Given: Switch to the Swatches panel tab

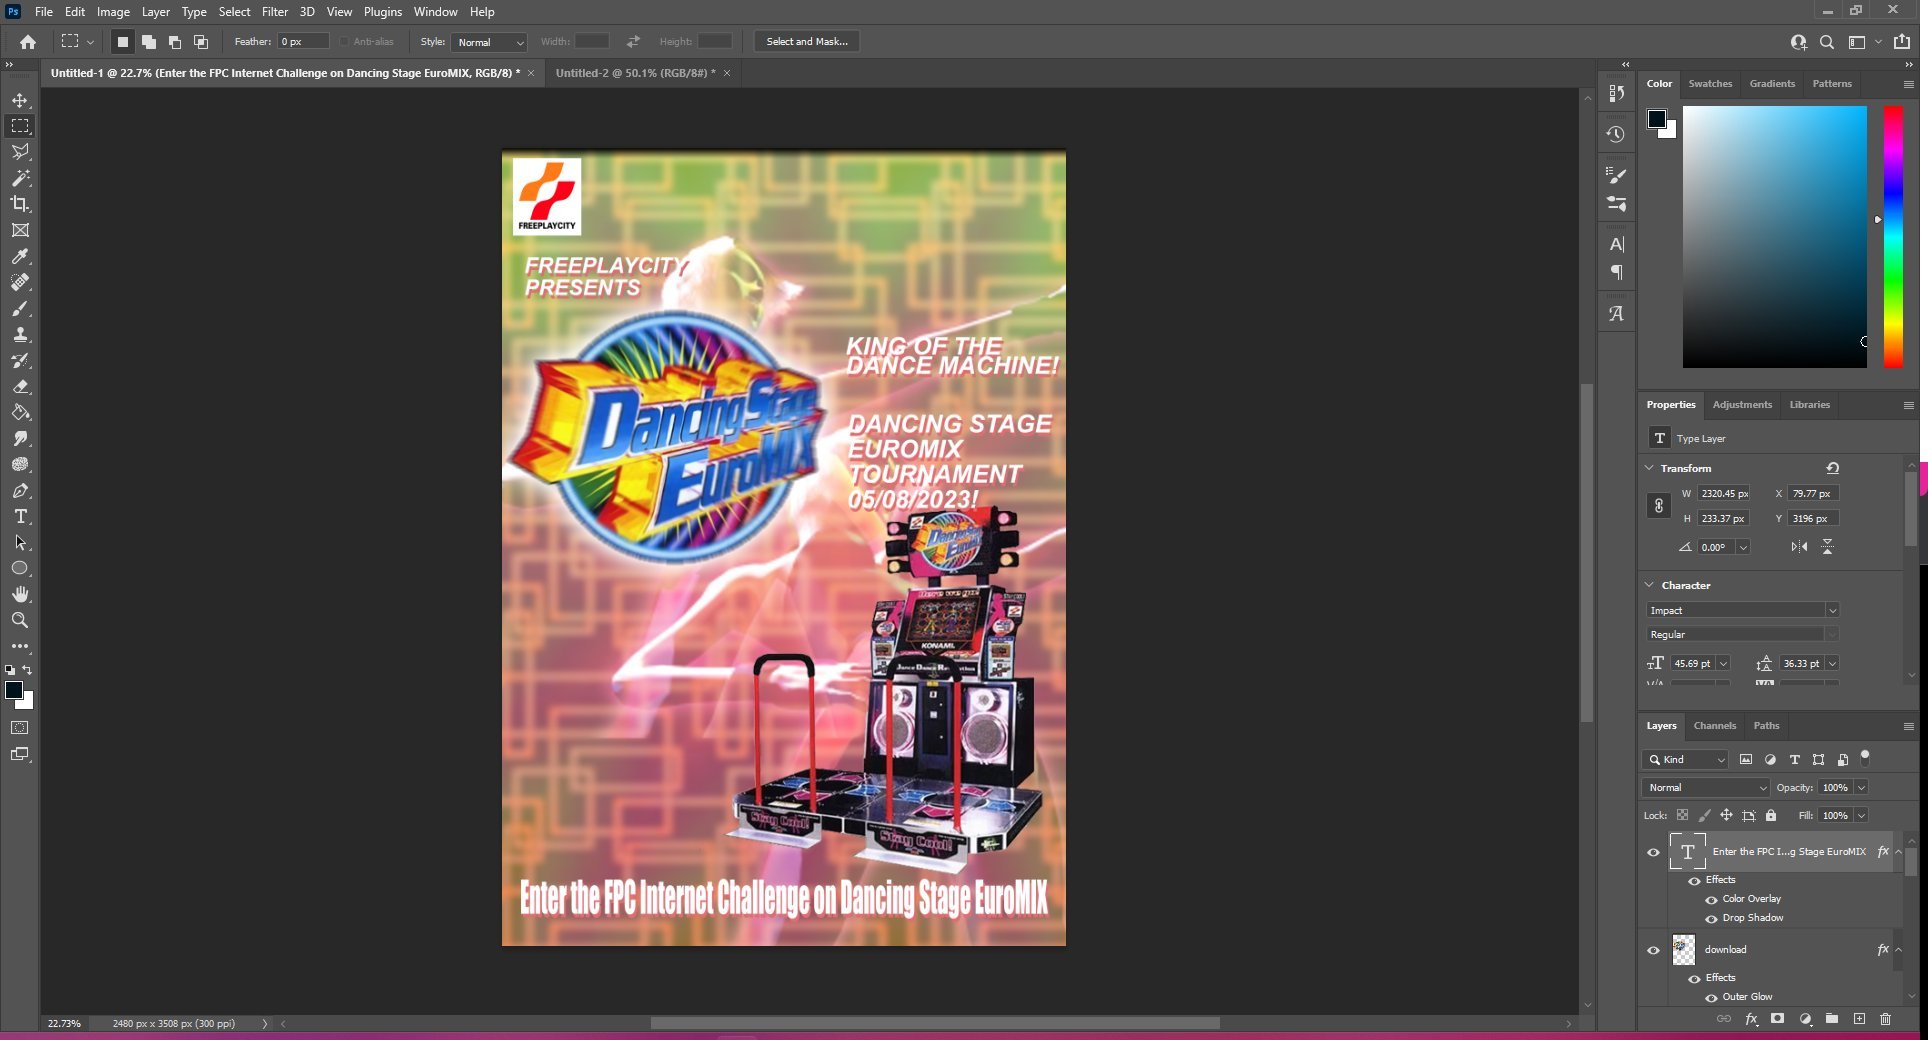Looking at the screenshot, I should point(1710,84).
